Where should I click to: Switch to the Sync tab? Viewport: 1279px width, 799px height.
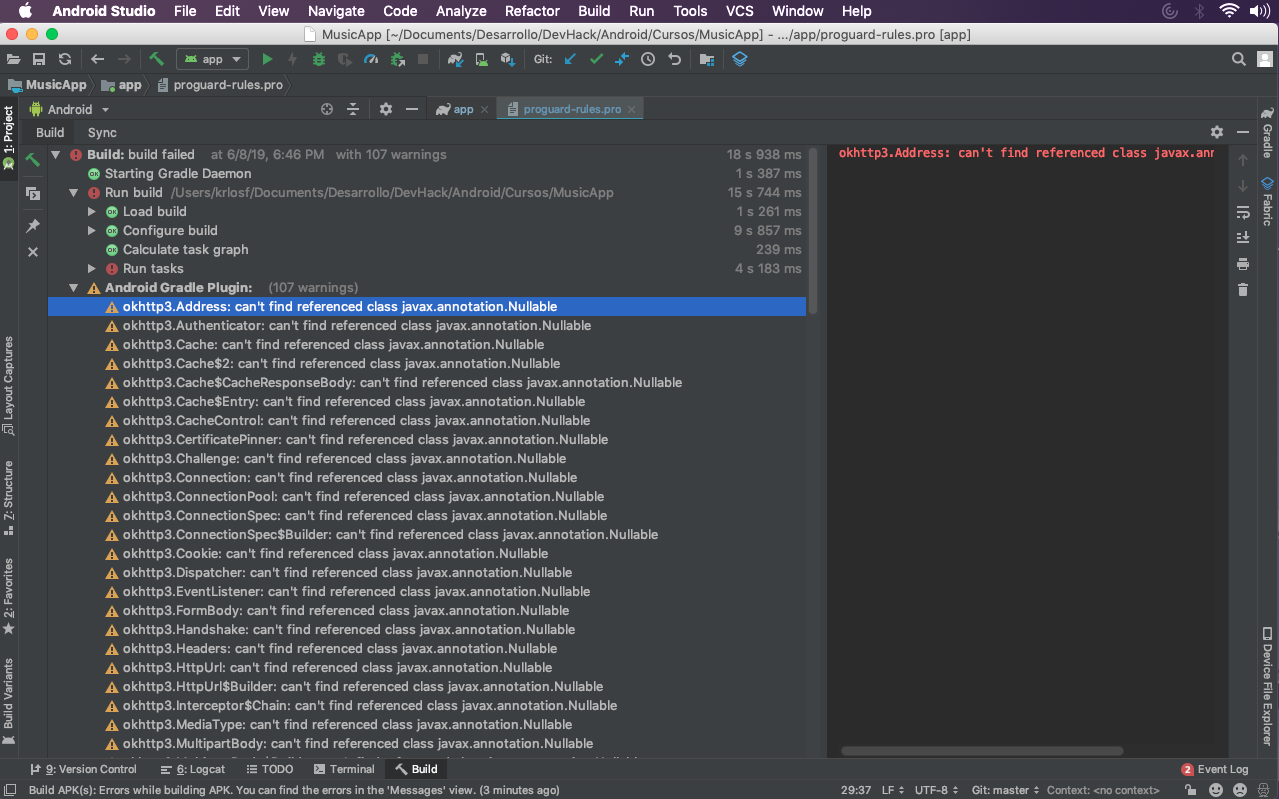(102, 132)
